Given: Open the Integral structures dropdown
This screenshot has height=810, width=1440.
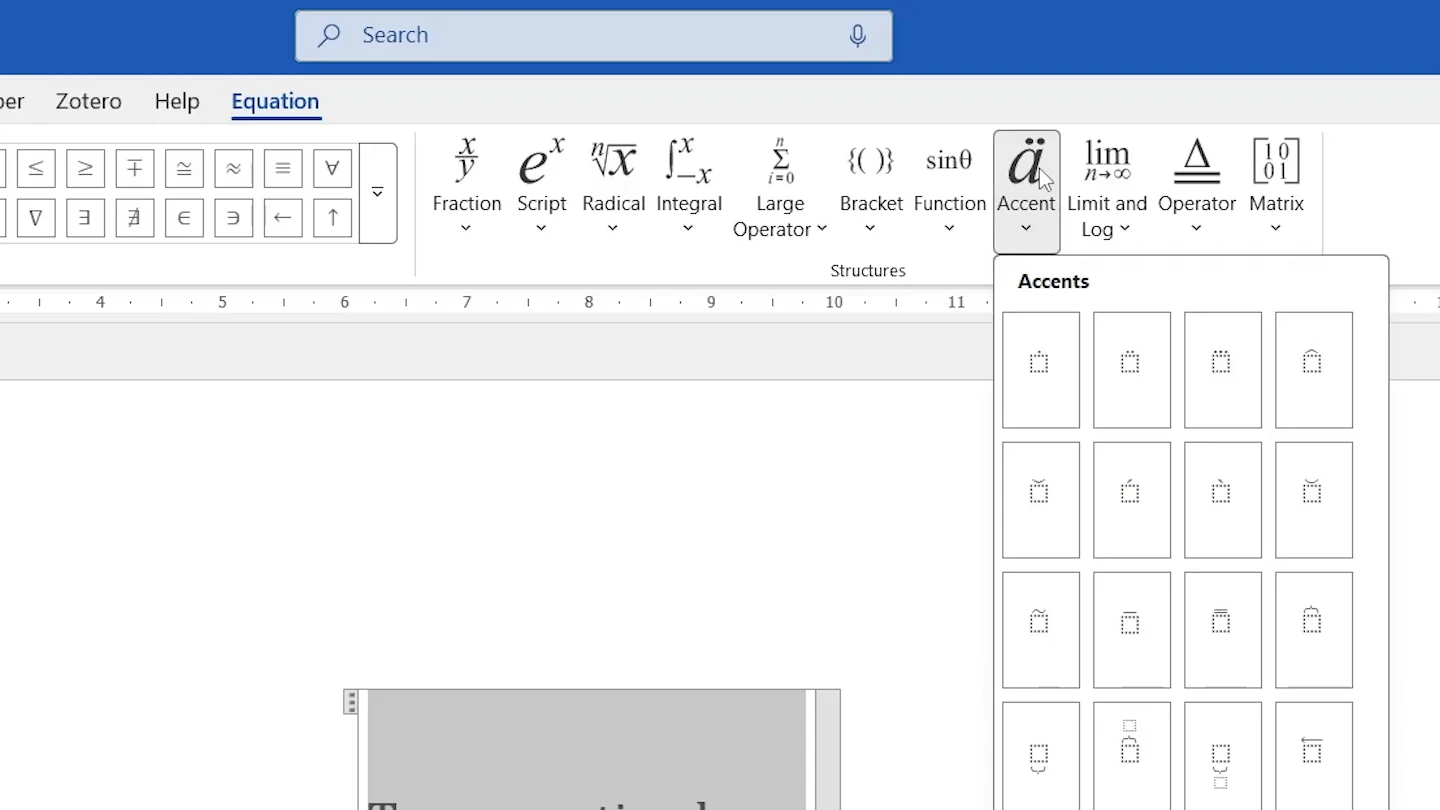Looking at the screenshot, I should click(689, 189).
